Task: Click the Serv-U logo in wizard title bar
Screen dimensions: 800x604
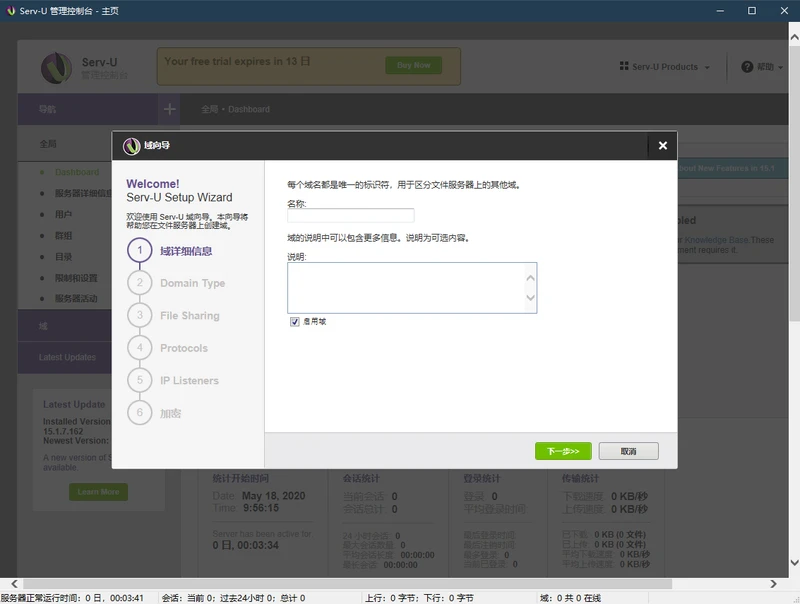Action: tap(131, 146)
